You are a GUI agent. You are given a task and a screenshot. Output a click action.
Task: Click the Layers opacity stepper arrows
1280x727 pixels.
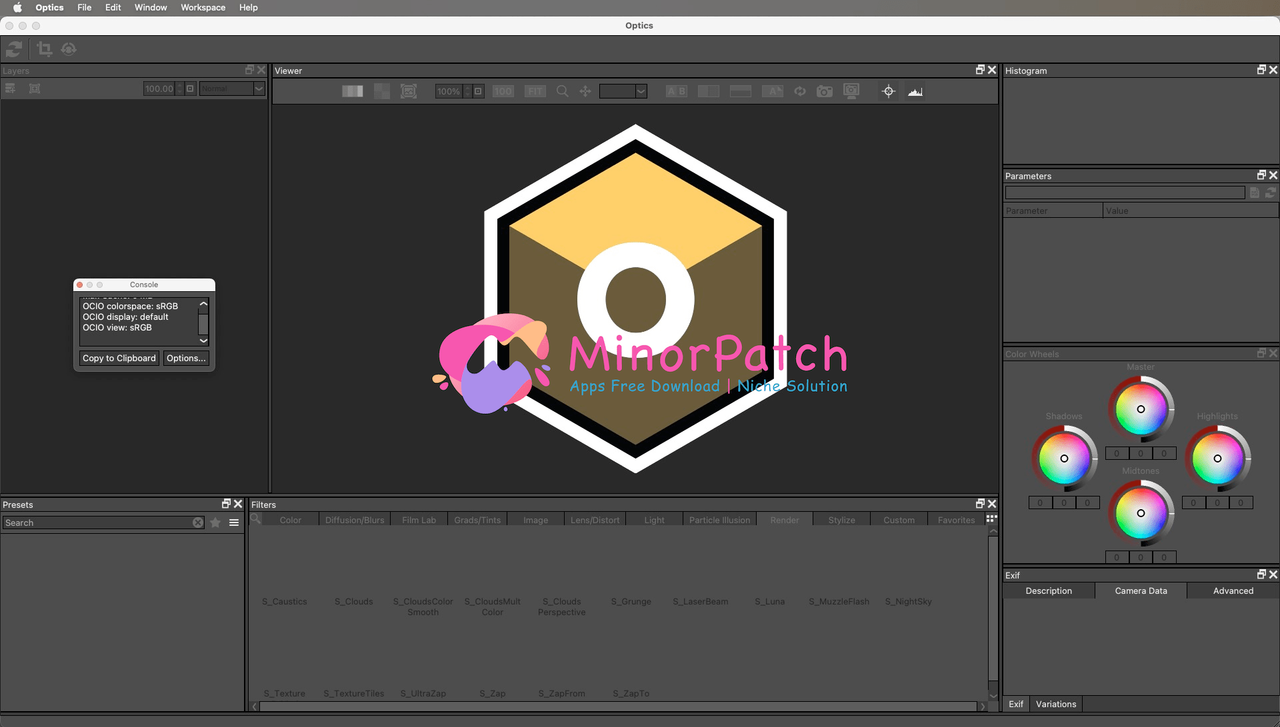point(179,89)
